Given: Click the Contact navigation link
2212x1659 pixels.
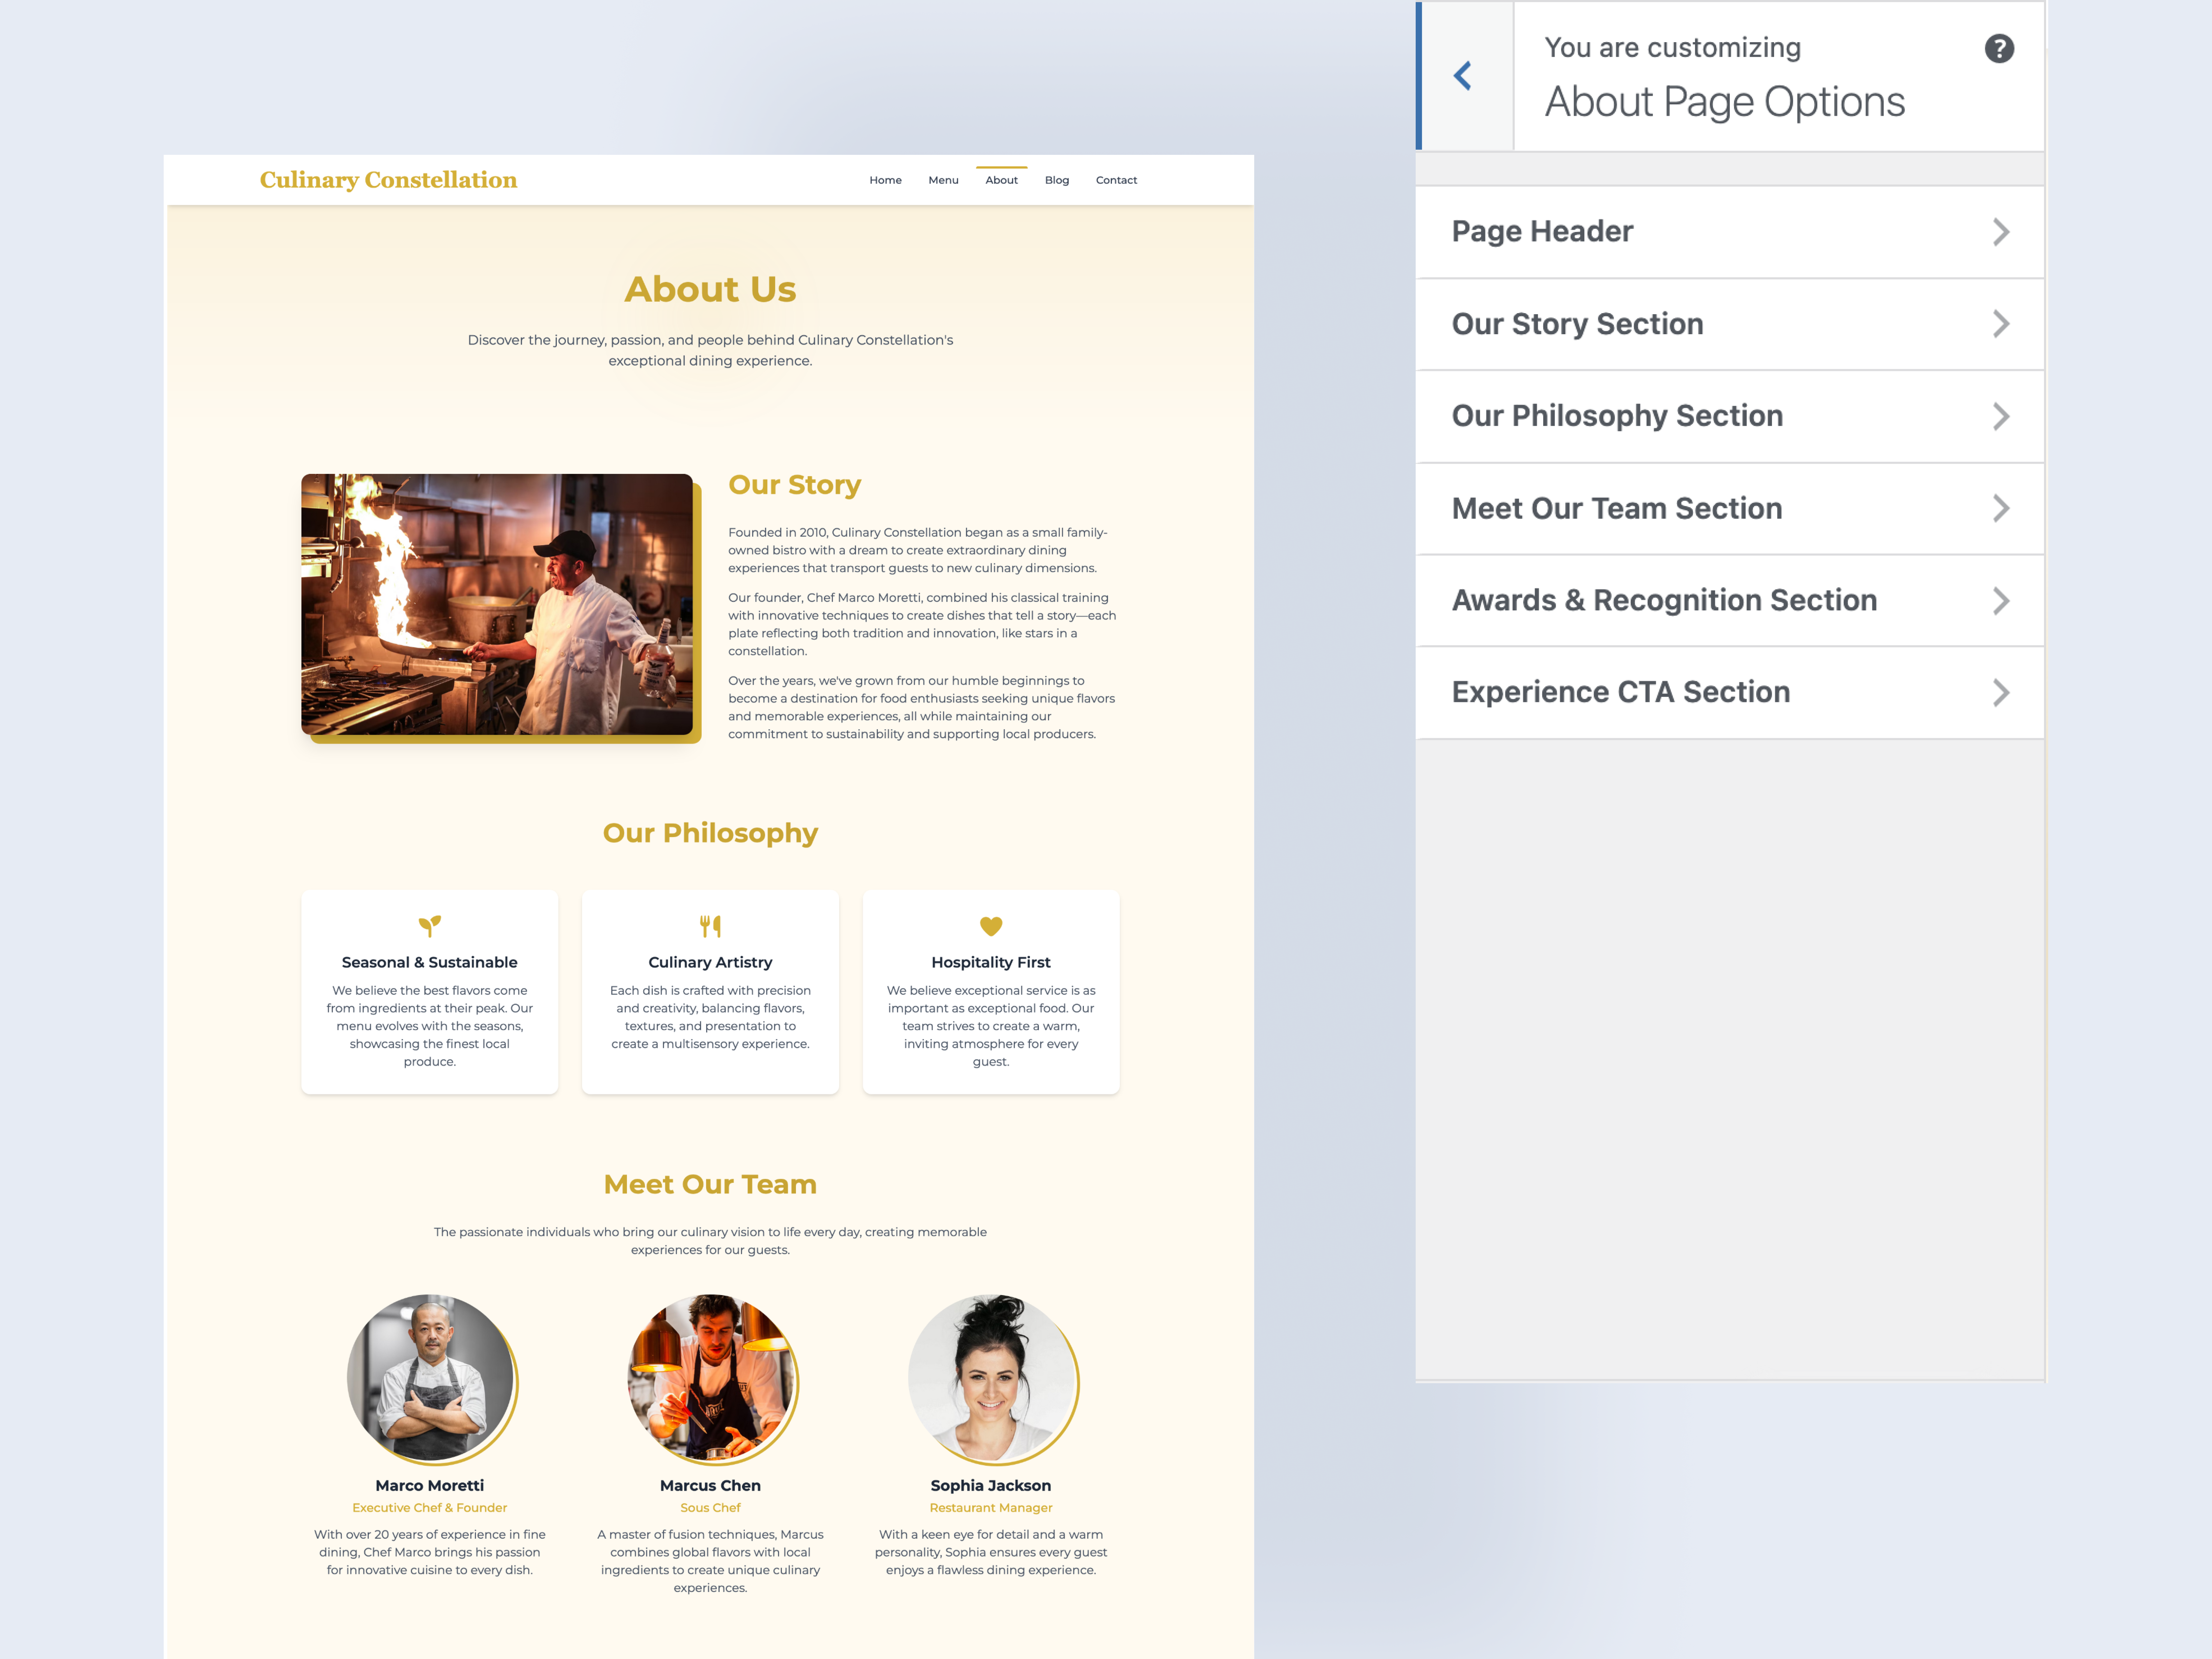Looking at the screenshot, I should (x=1116, y=180).
